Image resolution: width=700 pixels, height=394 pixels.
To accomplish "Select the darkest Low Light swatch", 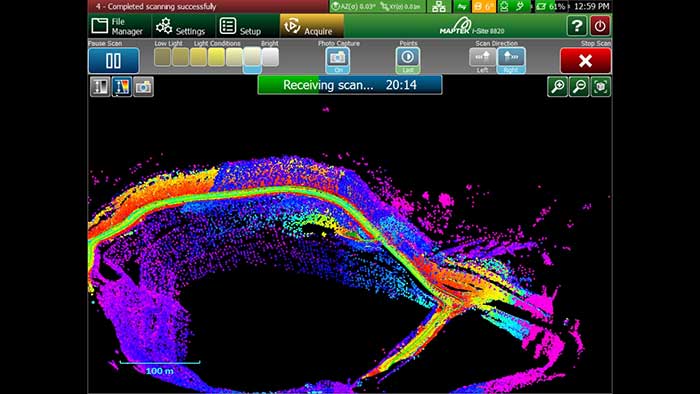I will [x=162, y=57].
